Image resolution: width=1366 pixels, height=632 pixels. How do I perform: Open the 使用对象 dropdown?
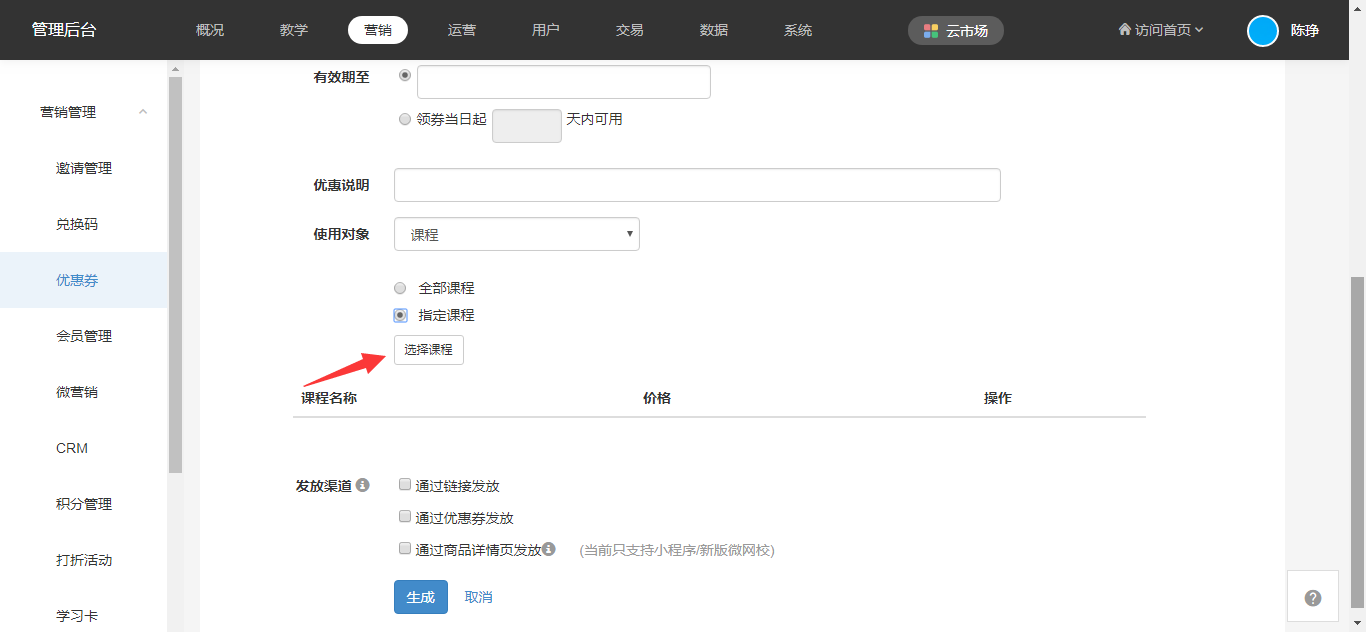tap(516, 234)
